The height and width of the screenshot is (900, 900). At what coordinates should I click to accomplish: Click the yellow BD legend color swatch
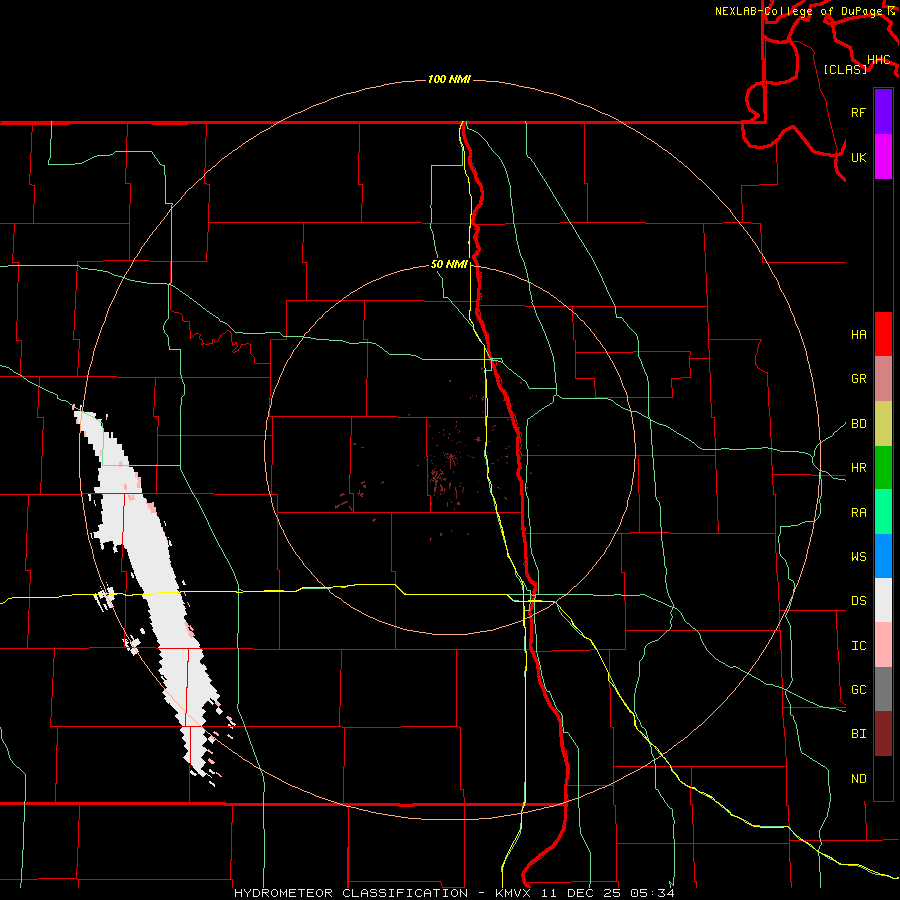[883, 424]
